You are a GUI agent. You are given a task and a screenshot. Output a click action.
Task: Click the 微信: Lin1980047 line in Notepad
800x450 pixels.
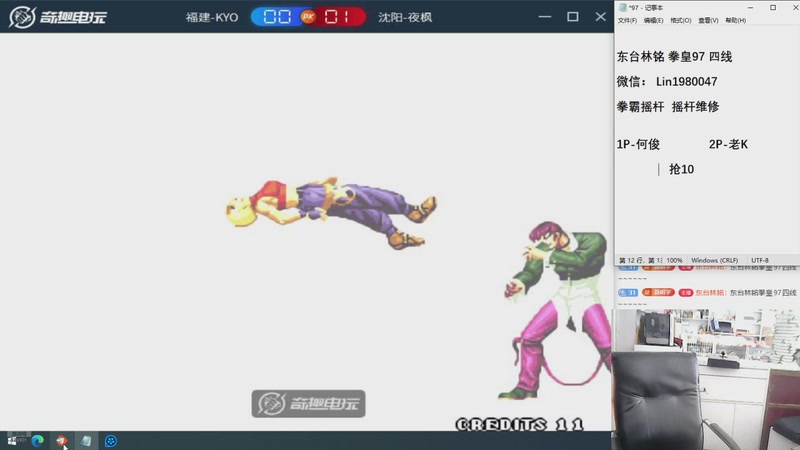coord(667,82)
